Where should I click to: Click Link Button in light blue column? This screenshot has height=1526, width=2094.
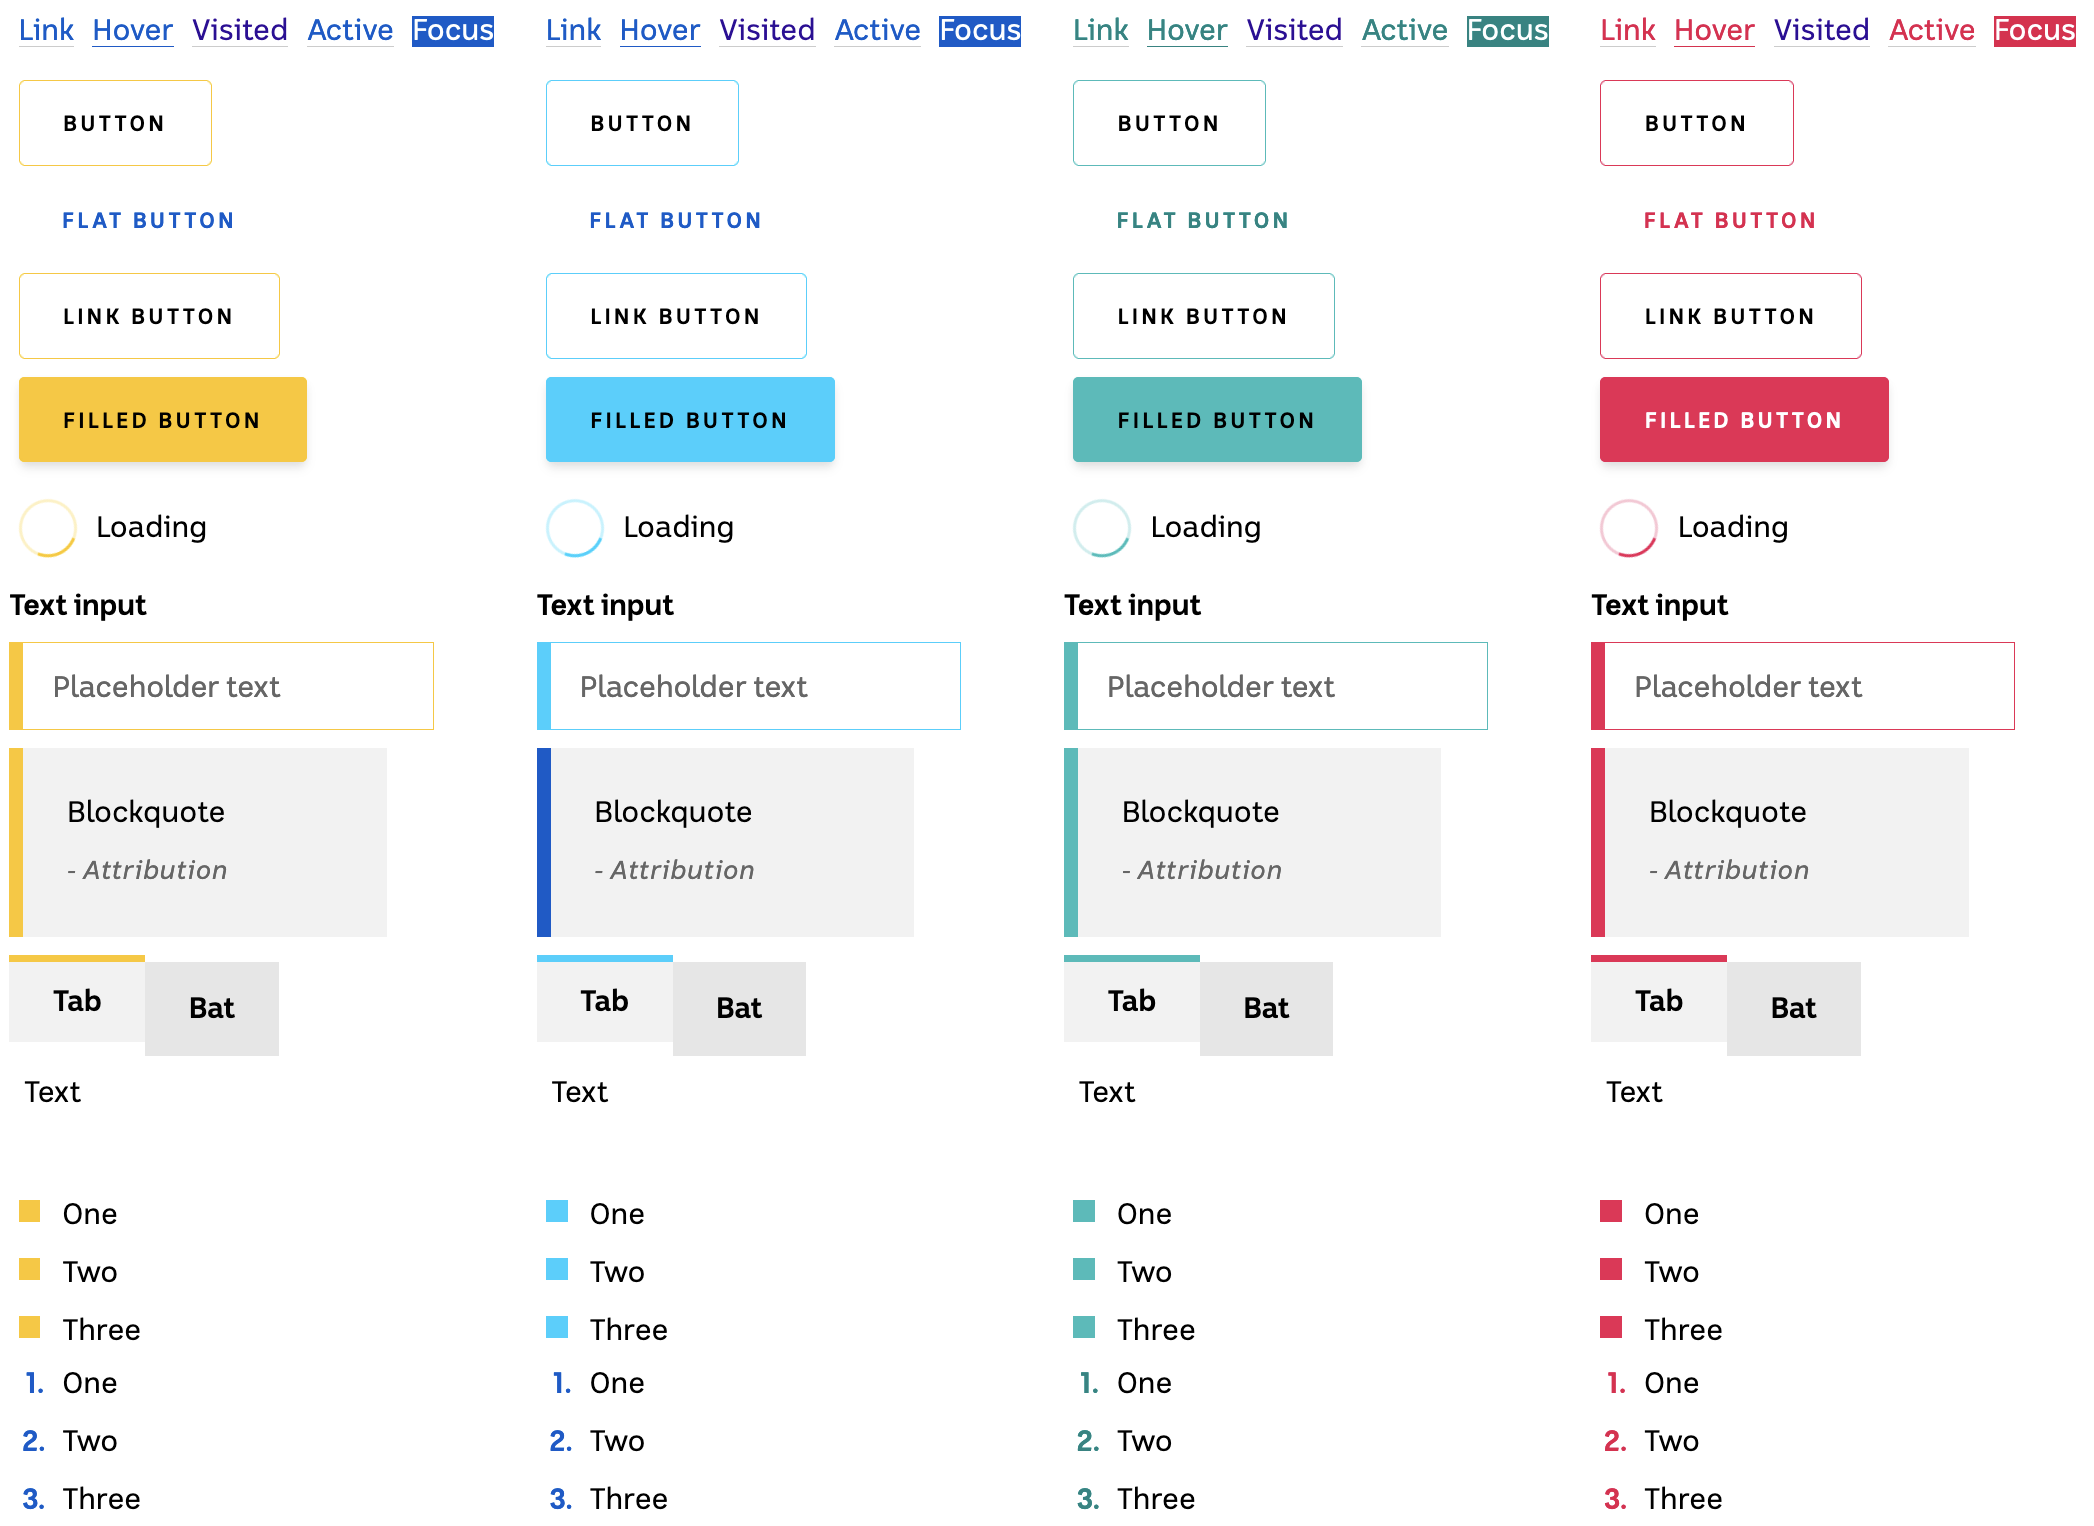(x=676, y=316)
